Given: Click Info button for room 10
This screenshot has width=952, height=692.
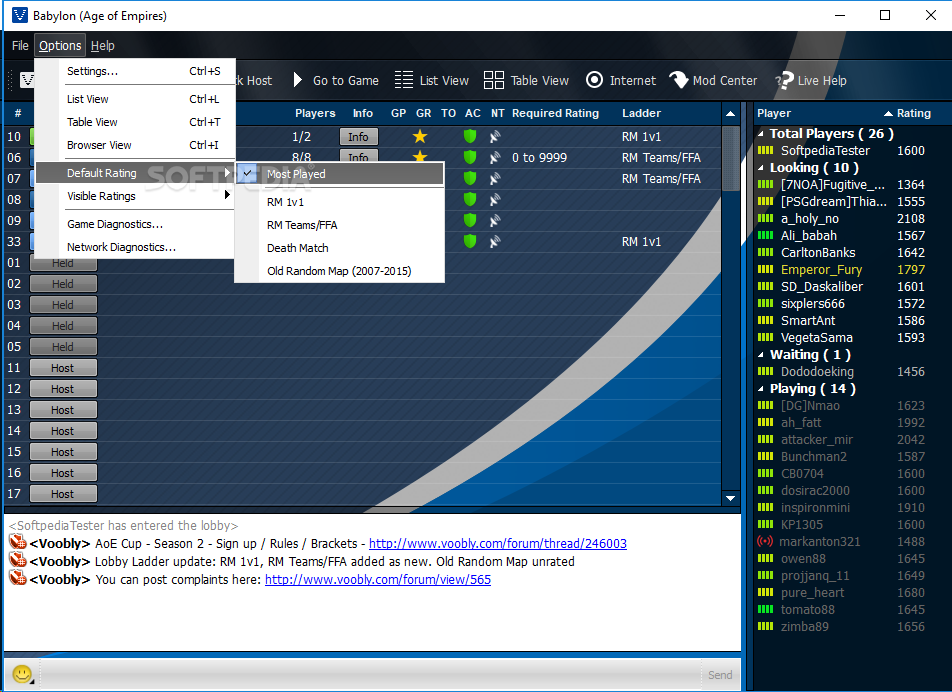Looking at the screenshot, I should coord(358,137).
